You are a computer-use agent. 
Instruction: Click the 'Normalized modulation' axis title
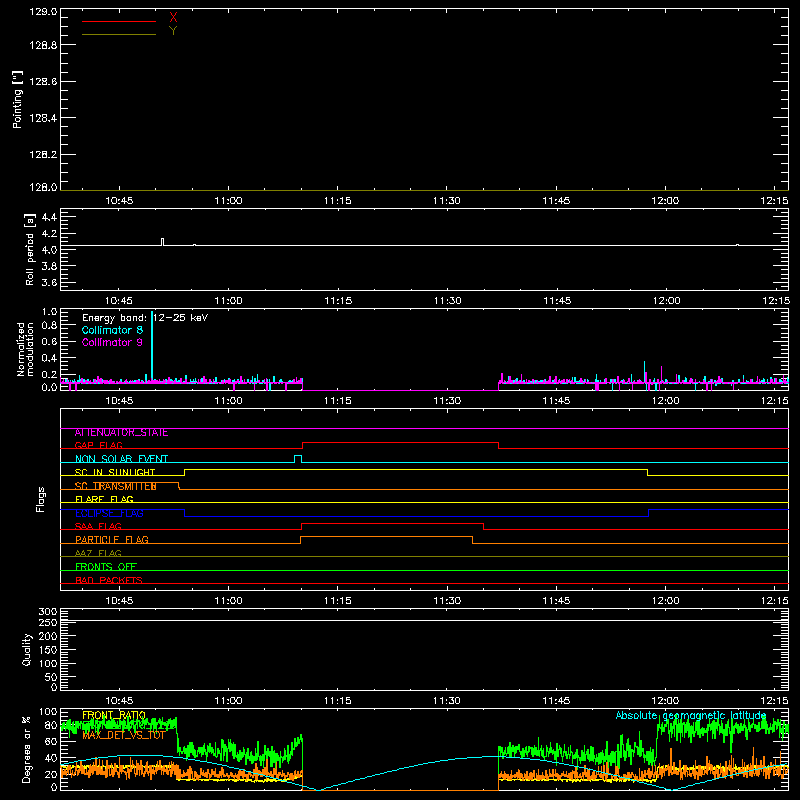click(x=25, y=349)
